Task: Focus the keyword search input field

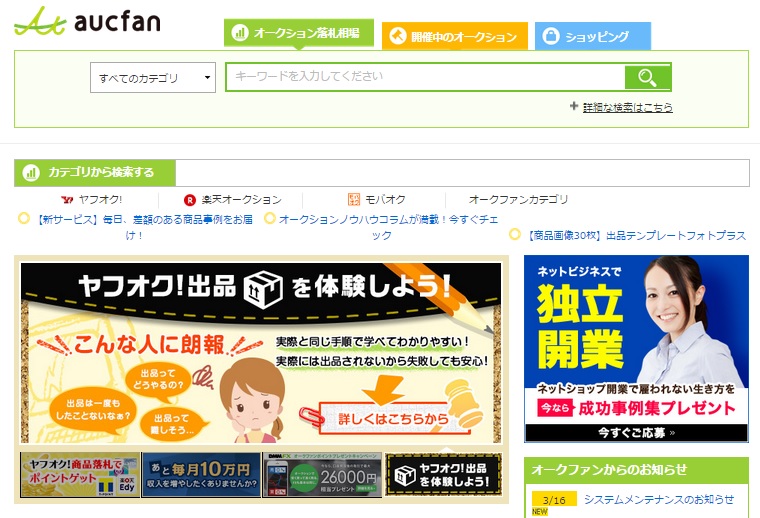Action: click(426, 77)
